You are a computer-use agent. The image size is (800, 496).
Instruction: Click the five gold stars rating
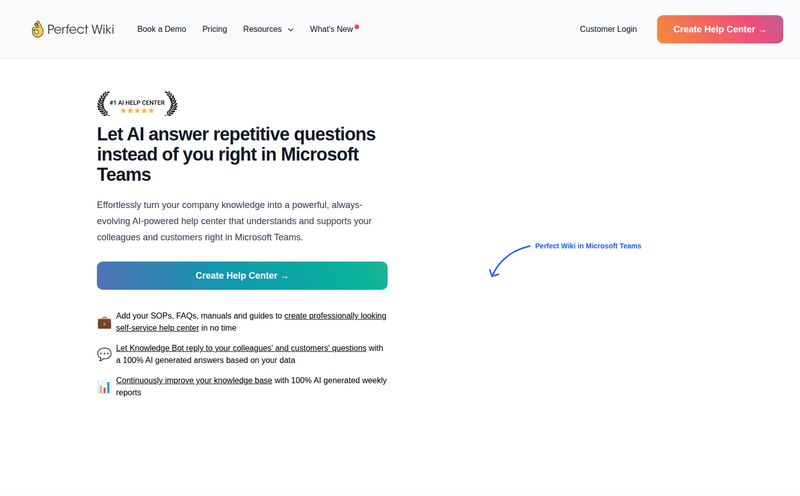(x=137, y=111)
